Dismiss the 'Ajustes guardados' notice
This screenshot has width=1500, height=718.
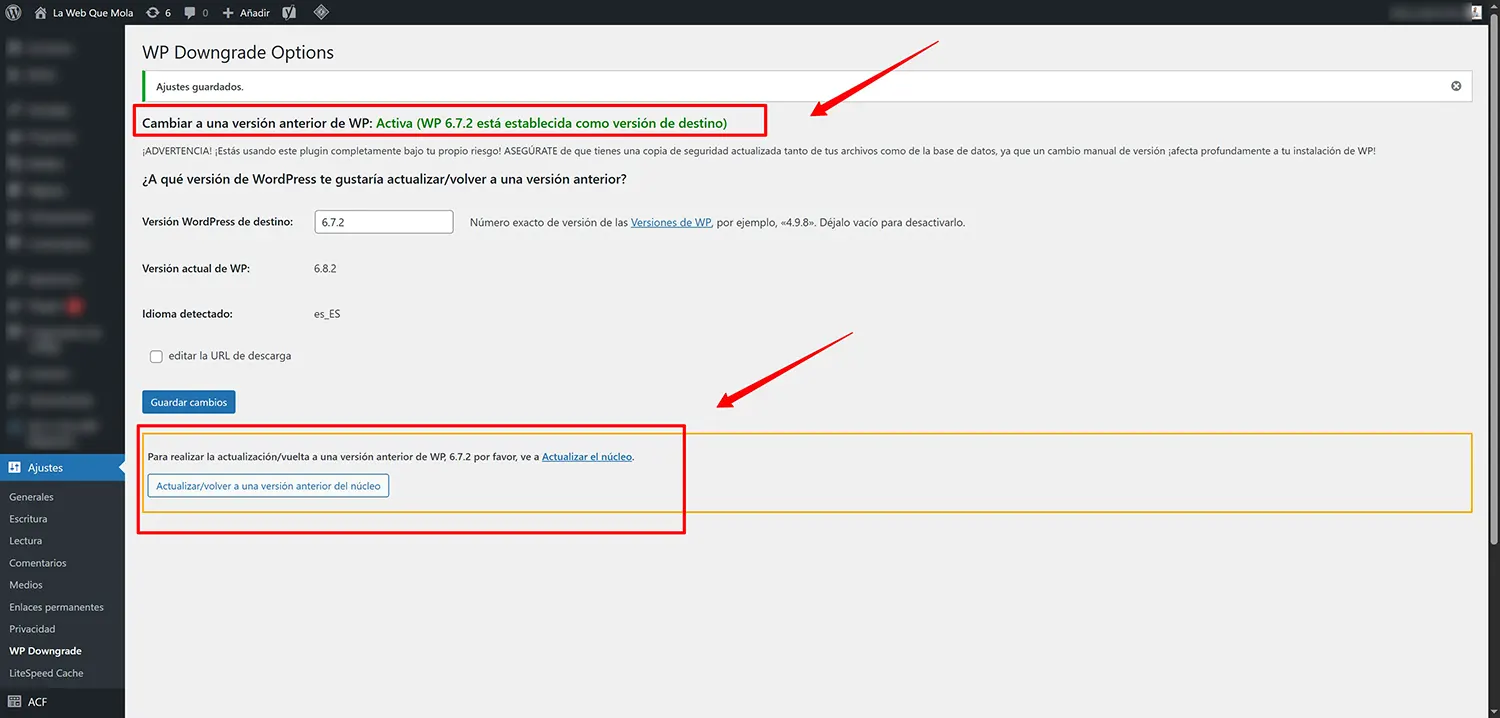[1455, 86]
